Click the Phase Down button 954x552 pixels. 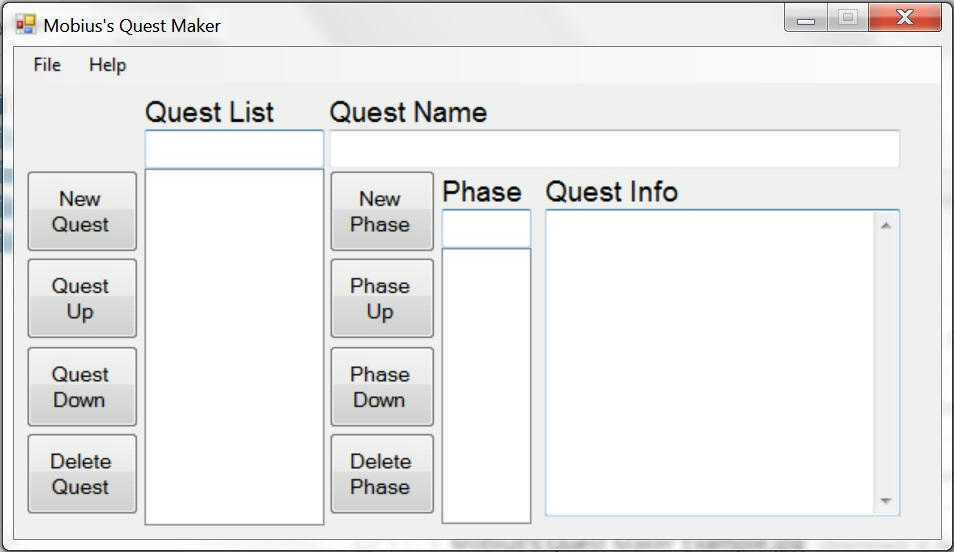point(382,386)
